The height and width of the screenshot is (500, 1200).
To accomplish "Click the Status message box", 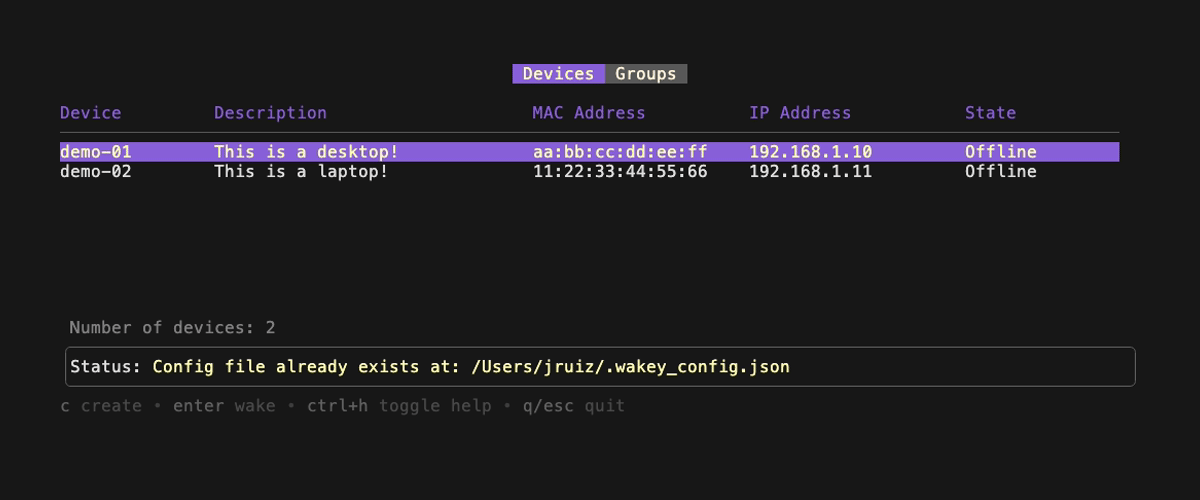I will 600,367.
